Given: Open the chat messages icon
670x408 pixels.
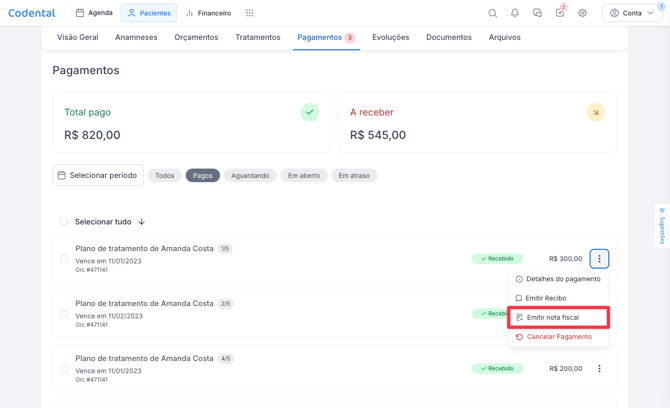Looking at the screenshot, I should pyautogui.click(x=537, y=13).
